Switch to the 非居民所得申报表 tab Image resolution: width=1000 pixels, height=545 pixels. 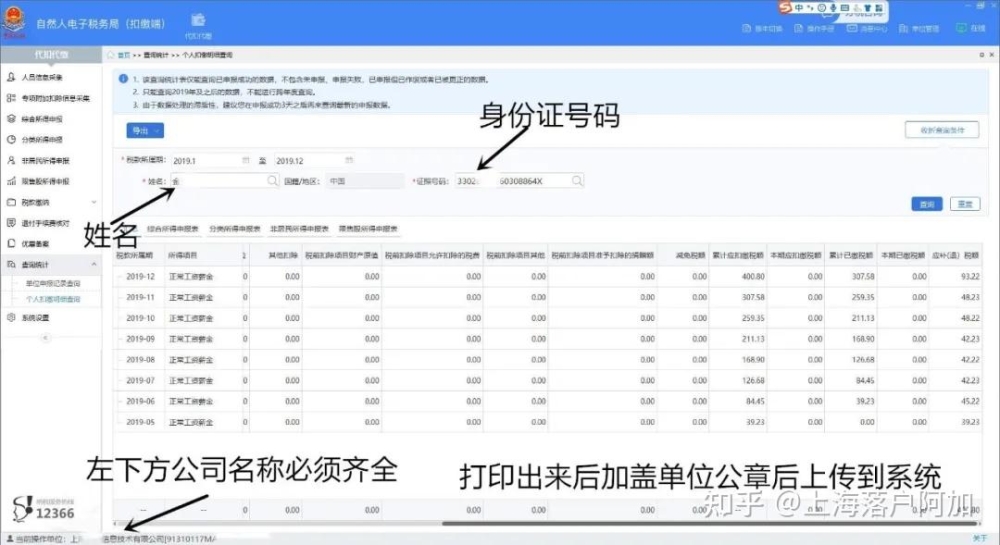[299, 229]
